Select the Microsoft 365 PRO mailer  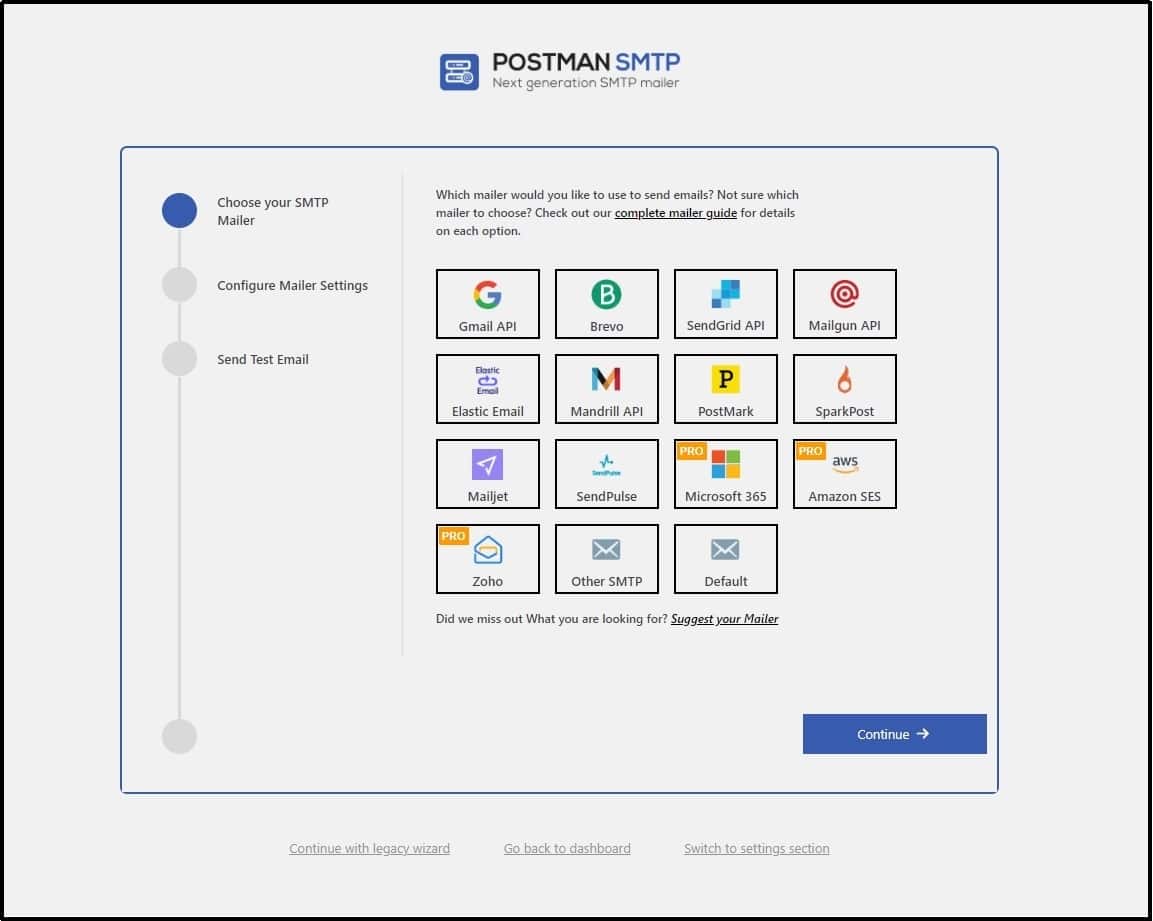(725, 473)
